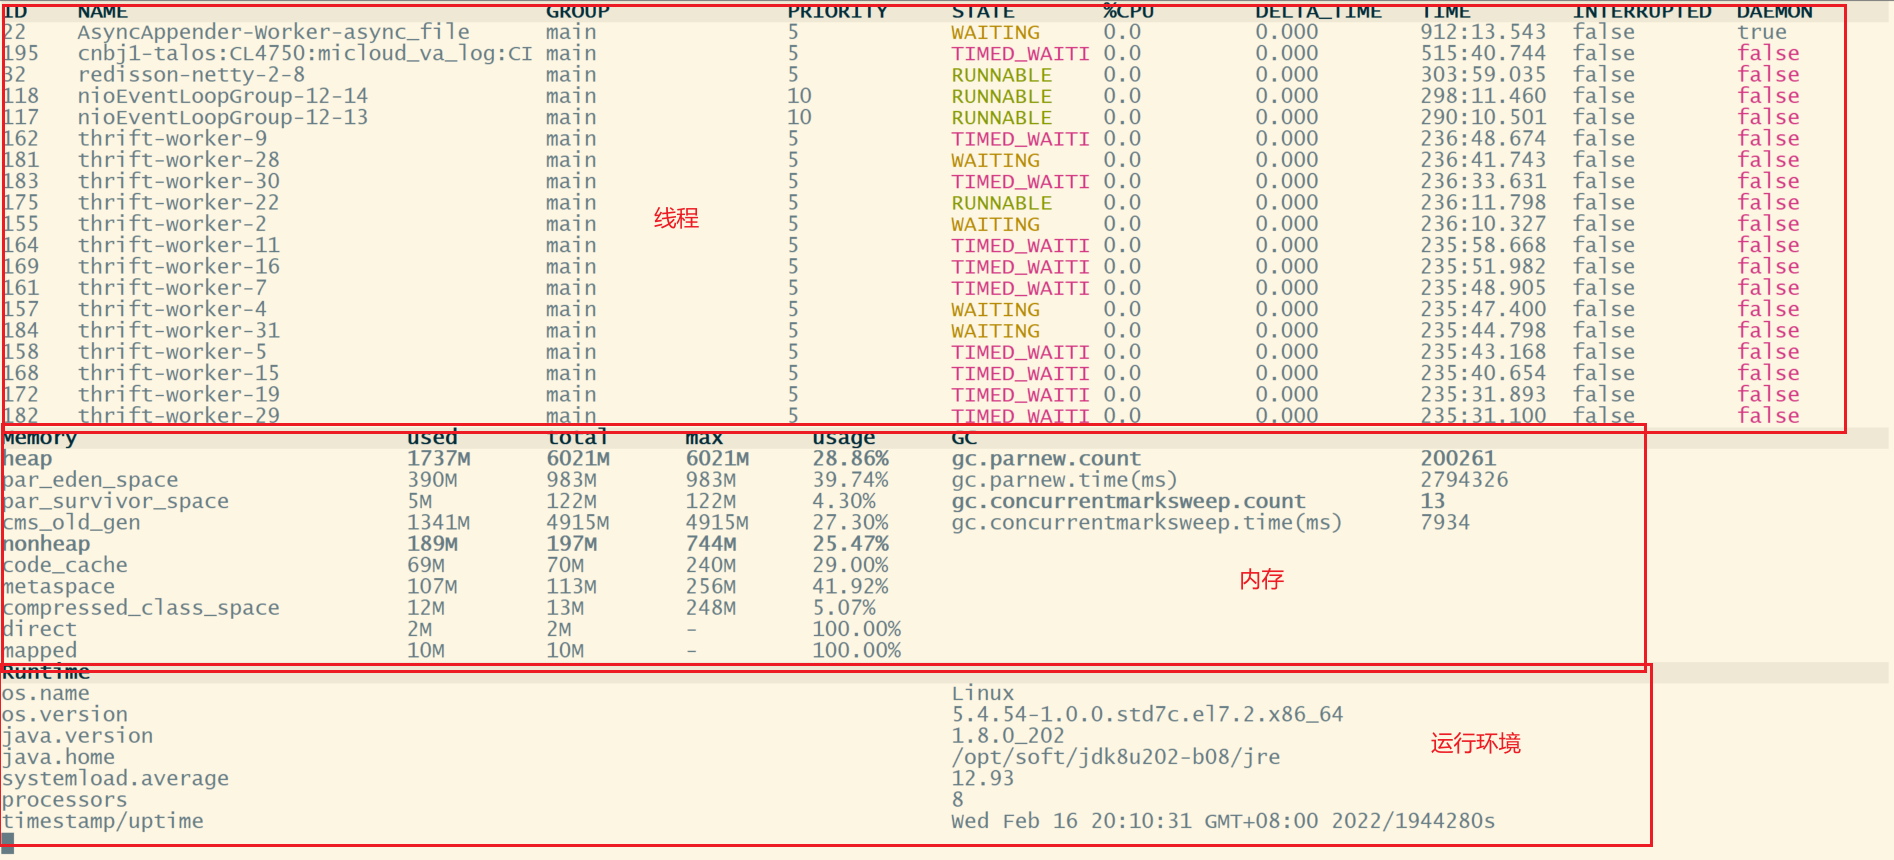Click heap usage 28.86%
Screen dimensions: 1894x860
tap(850, 459)
